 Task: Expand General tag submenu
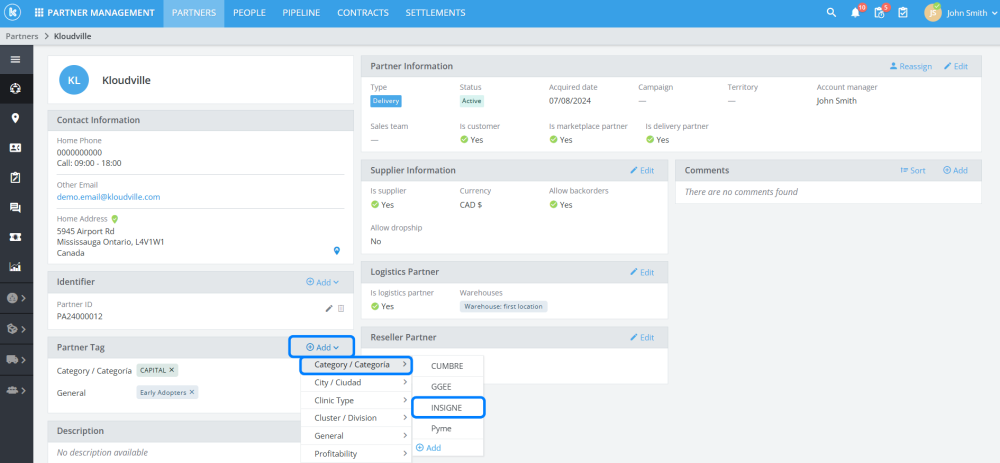[357, 436]
